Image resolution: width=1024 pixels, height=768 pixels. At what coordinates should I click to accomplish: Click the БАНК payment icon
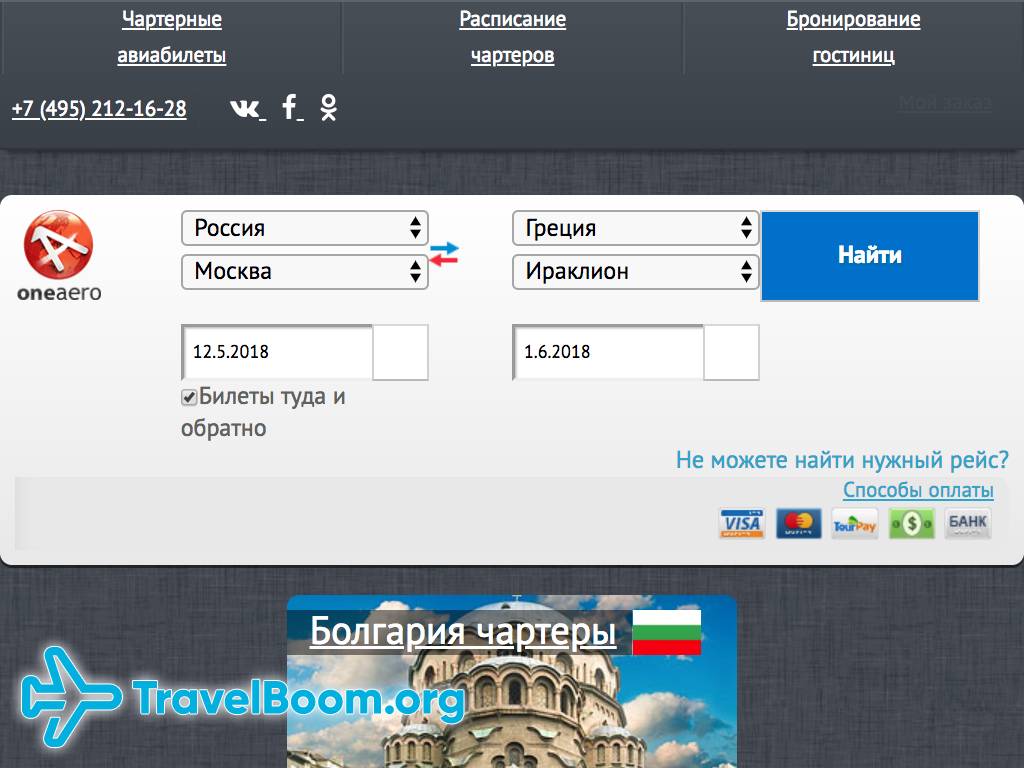[x=966, y=523]
